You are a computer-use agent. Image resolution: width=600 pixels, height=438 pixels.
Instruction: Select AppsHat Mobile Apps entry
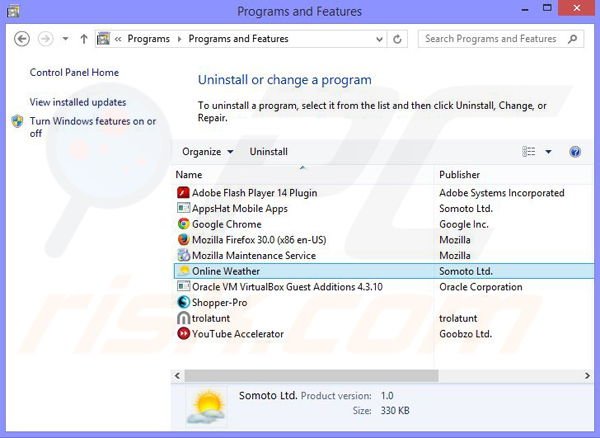(240, 208)
